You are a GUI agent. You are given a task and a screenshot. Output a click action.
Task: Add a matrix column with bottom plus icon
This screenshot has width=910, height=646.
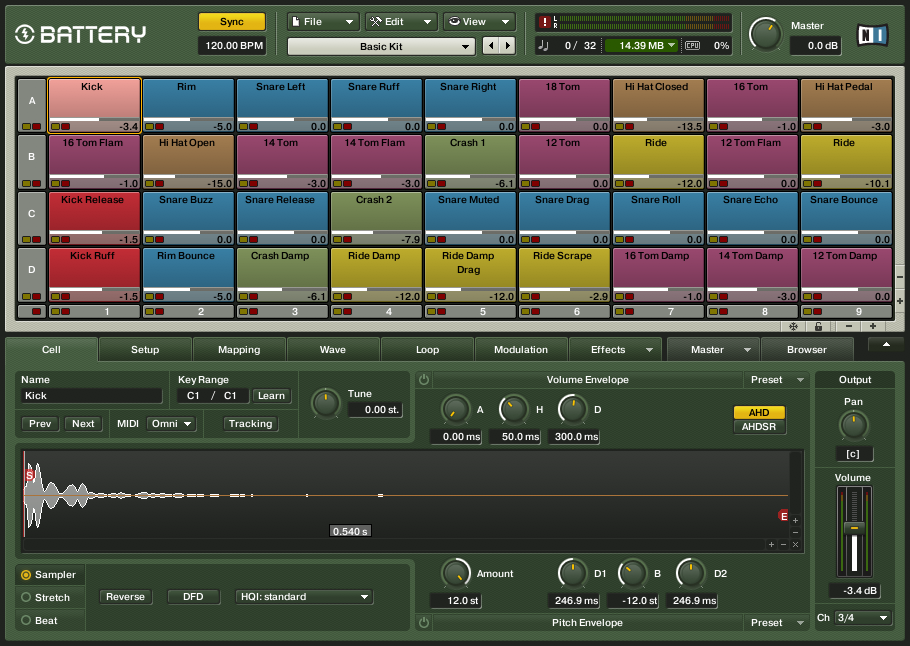tap(873, 326)
